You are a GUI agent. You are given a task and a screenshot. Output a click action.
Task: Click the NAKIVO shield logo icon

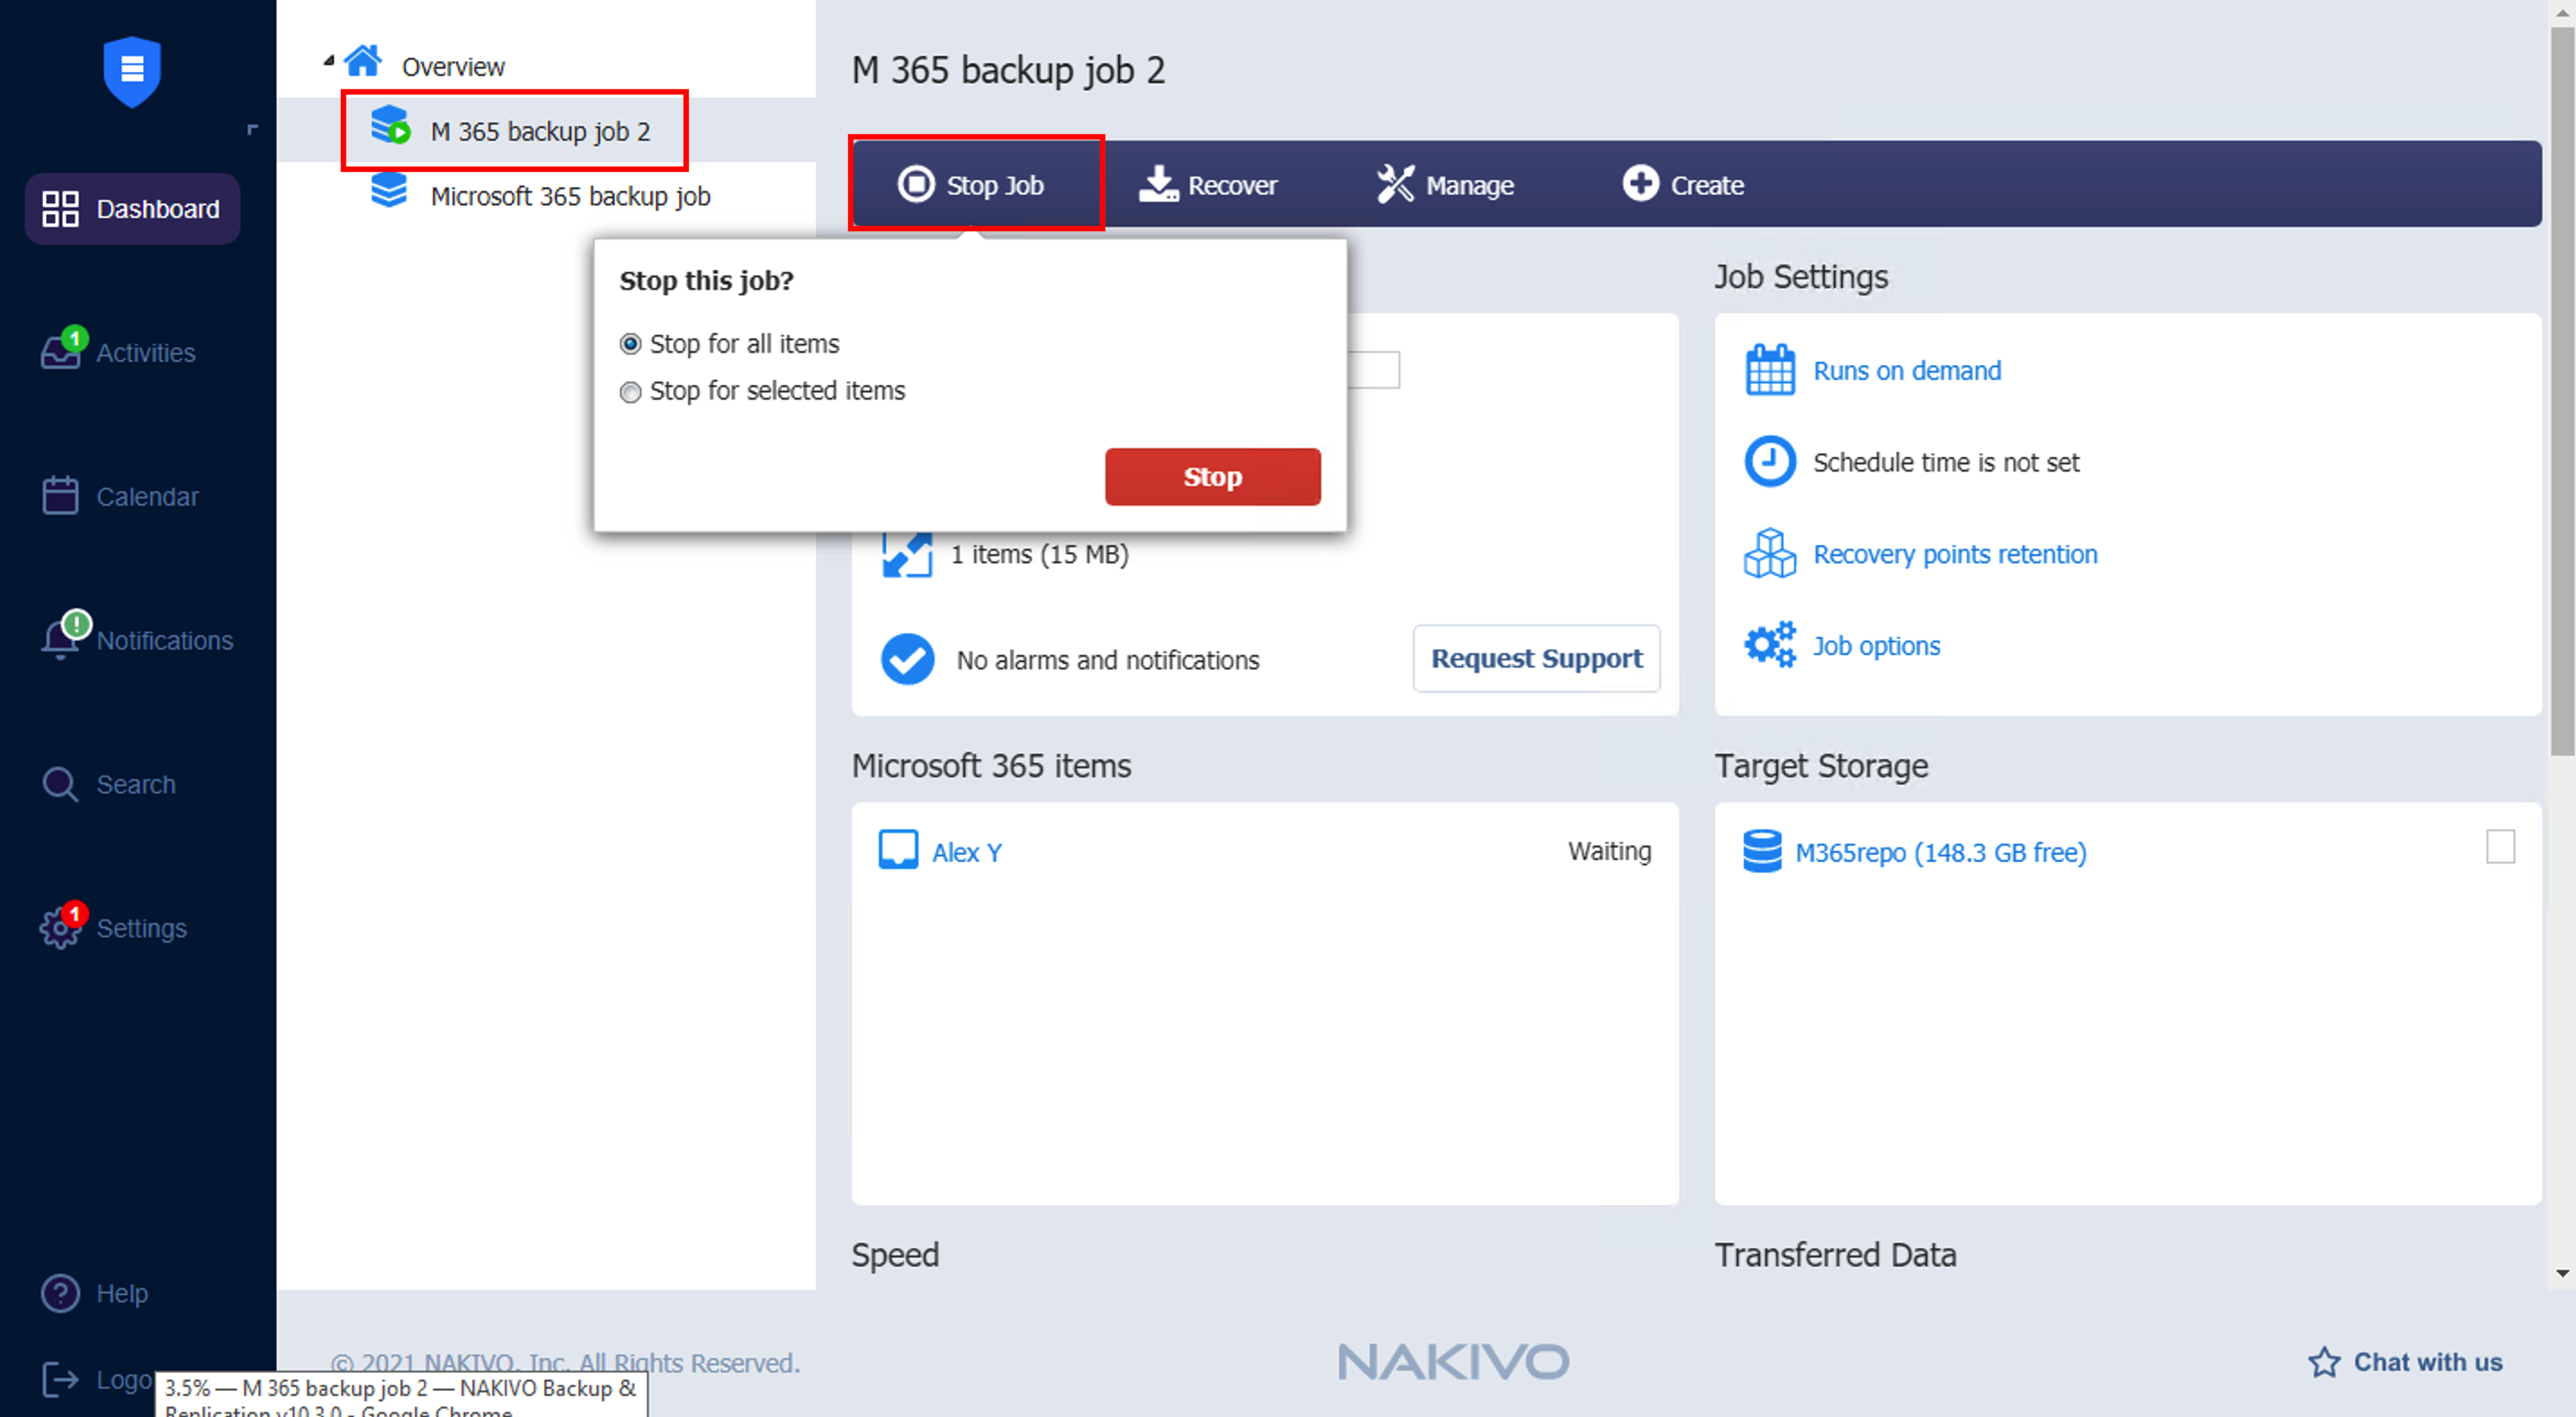coord(132,70)
